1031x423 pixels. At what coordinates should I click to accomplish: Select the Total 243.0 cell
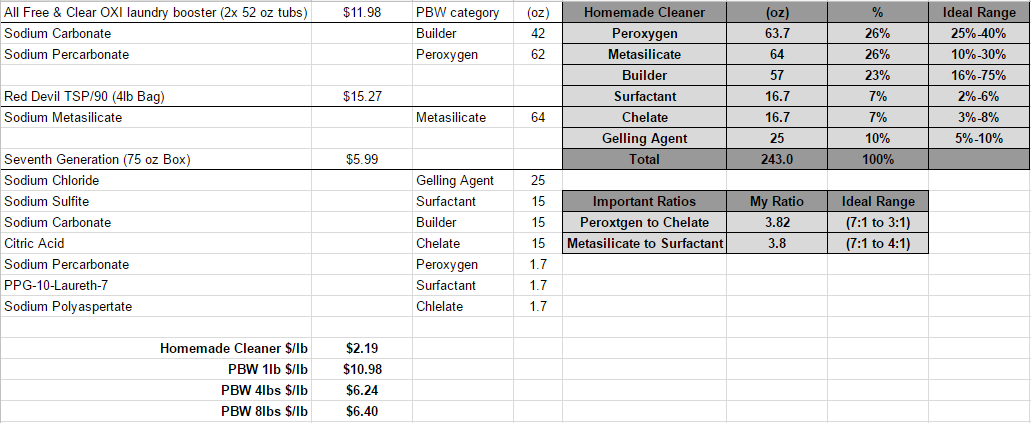click(777, 160)
